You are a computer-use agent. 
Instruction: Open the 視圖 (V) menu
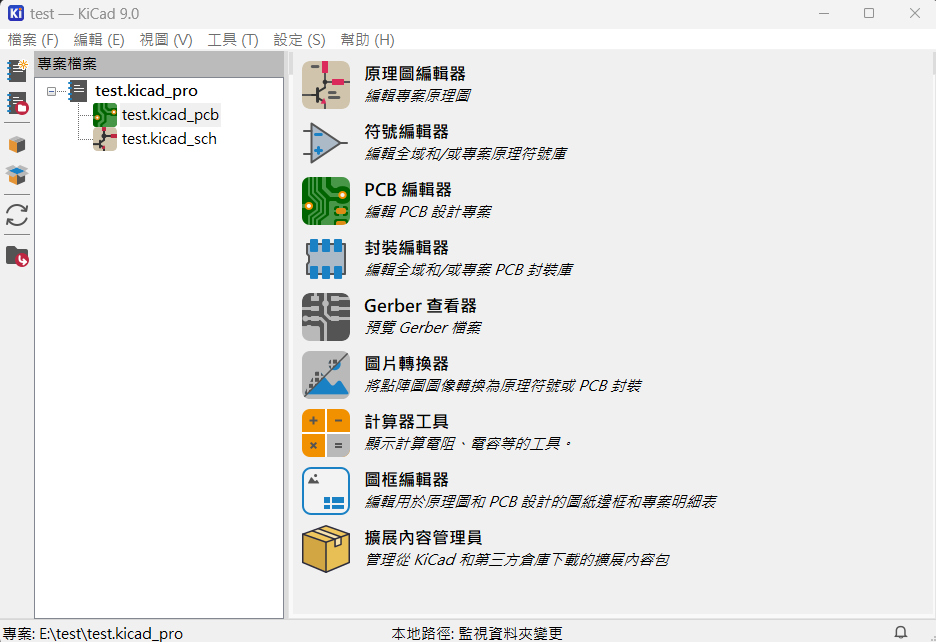point(166,40)
